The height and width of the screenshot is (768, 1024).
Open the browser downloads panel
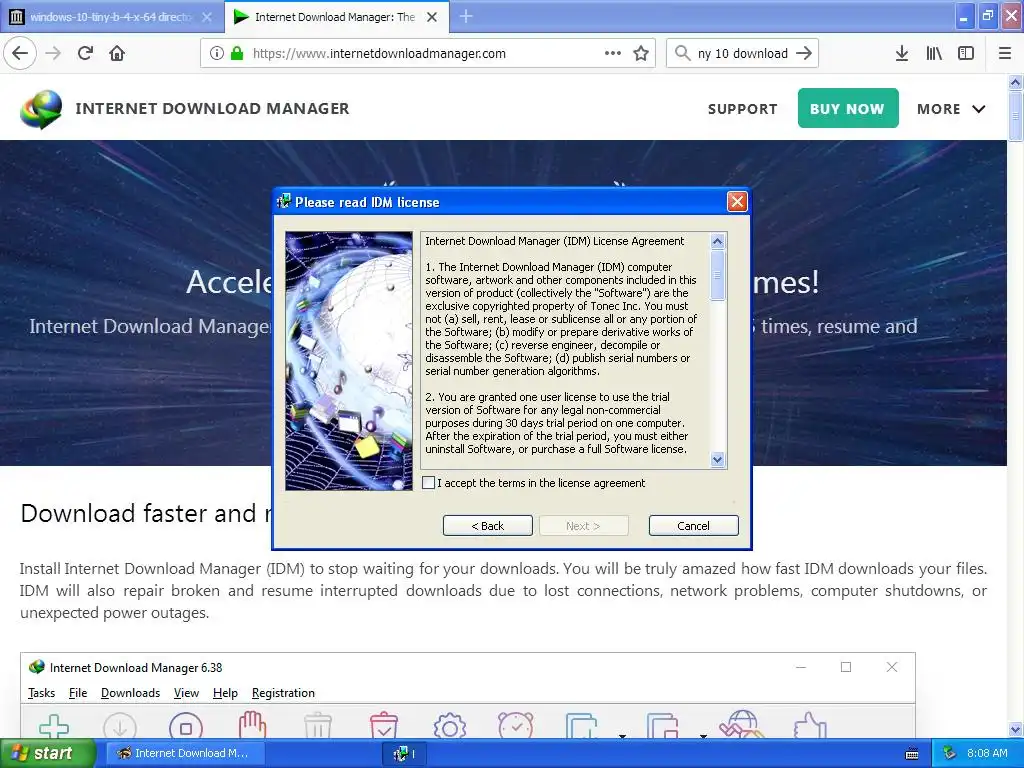click(902, 53)
